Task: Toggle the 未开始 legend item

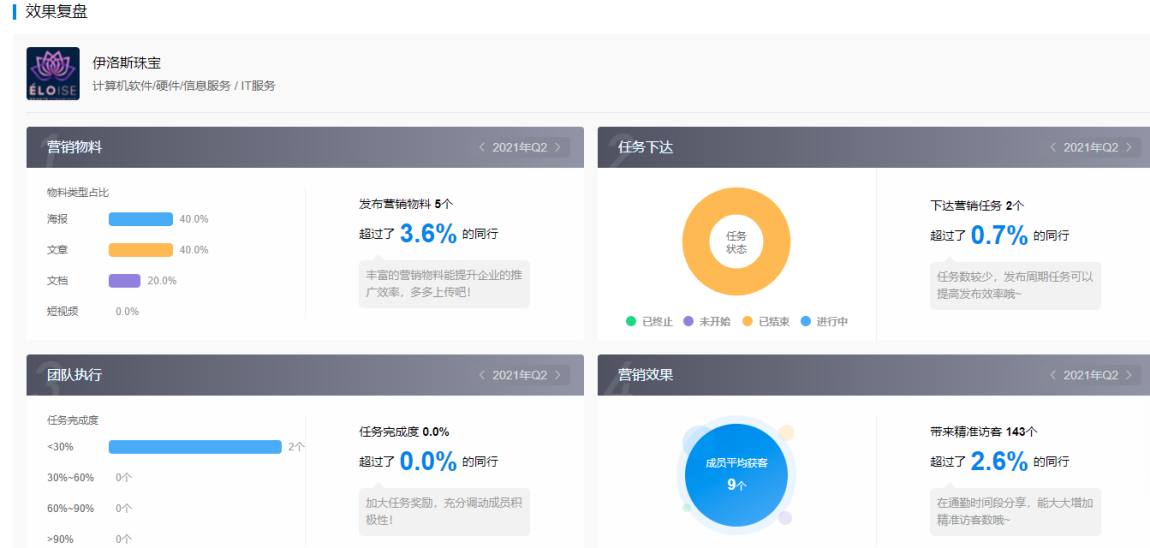Action: [x=706, y=322]
